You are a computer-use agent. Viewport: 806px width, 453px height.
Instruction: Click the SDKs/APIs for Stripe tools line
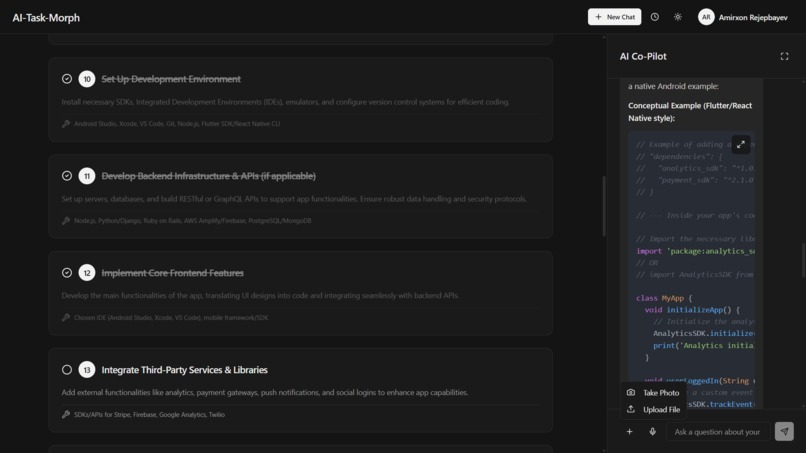coord(149,414)
